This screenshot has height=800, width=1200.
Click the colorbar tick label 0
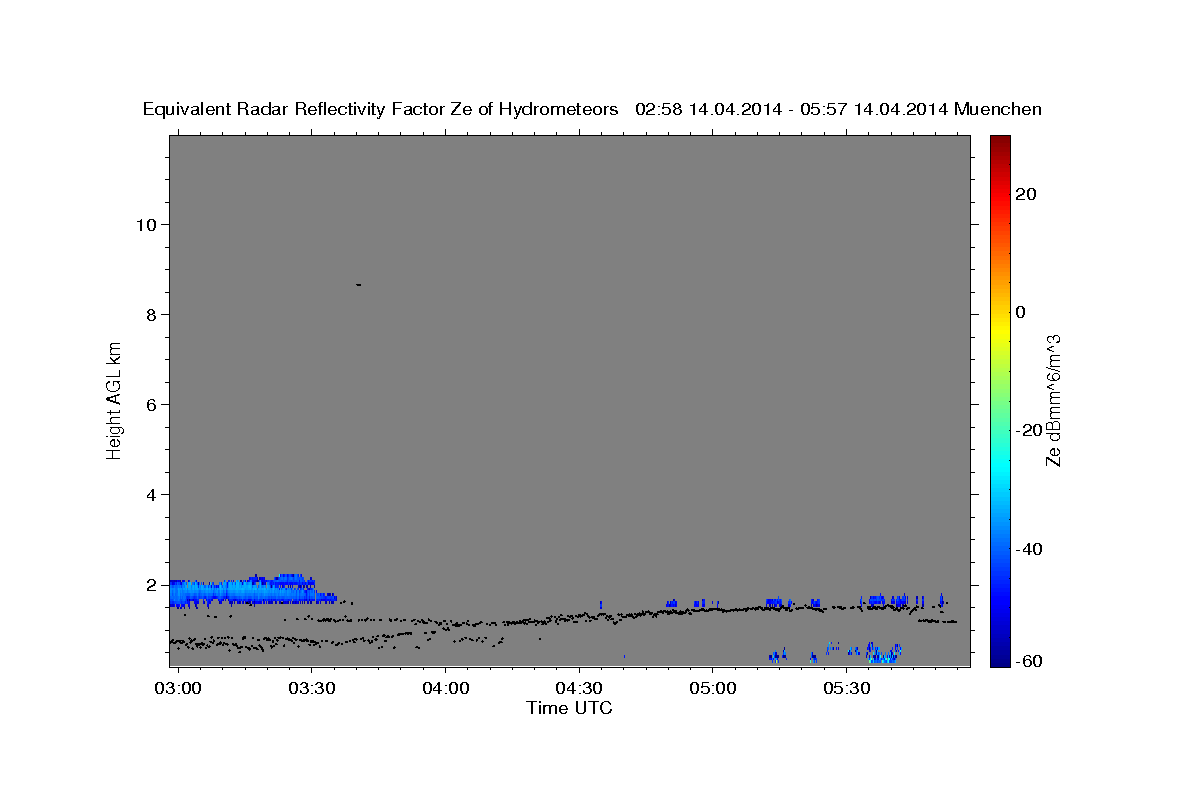(x=1020, y=312)
